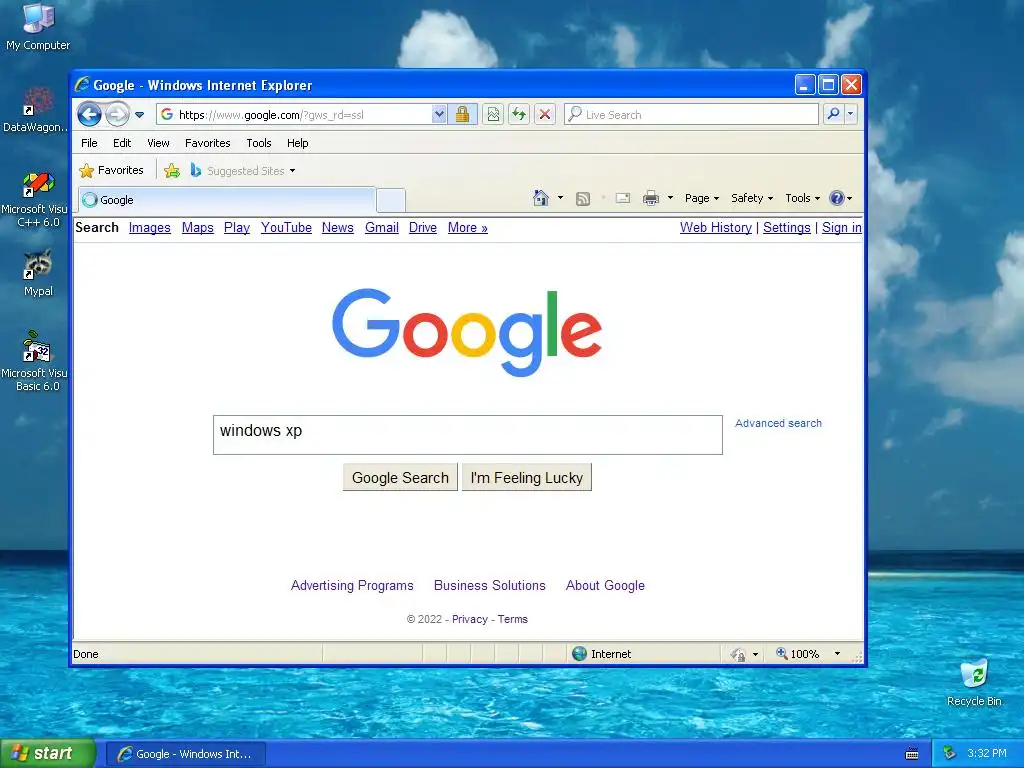Open About Google link
Viewport: 1024px width, 768px height.
pos(605,585)
